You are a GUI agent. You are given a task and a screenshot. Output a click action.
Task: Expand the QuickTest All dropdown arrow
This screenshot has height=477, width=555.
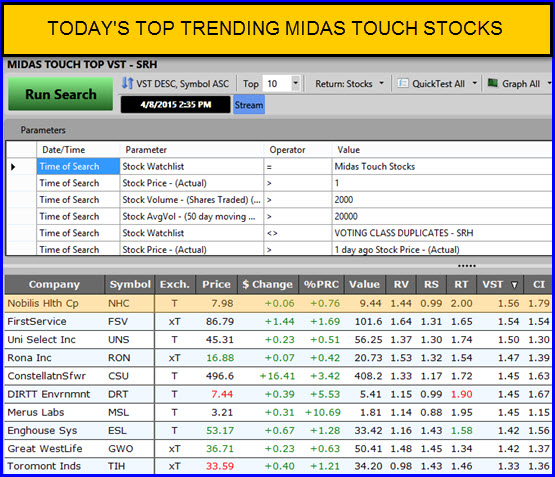475,84
